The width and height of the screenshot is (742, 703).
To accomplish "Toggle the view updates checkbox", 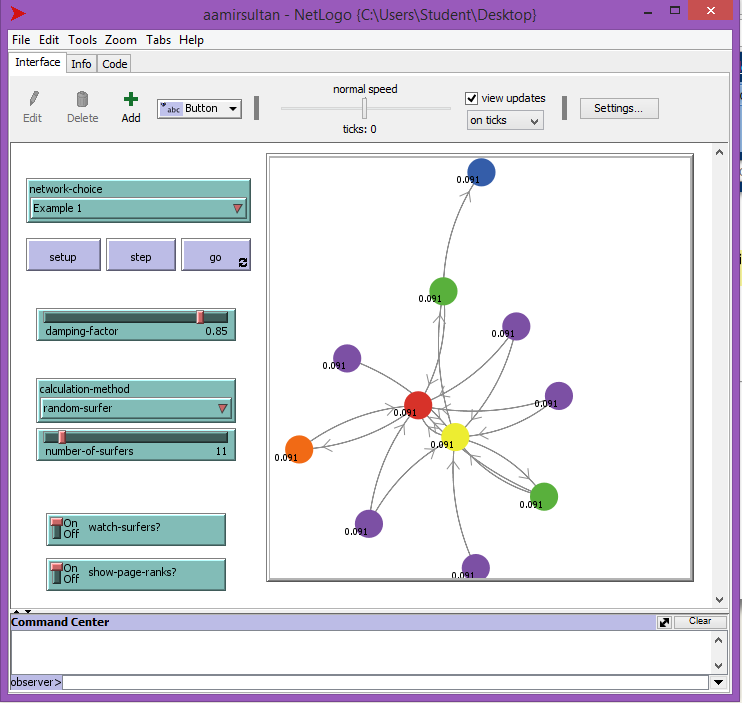I will pyautogui.click(x=473, y=98).
